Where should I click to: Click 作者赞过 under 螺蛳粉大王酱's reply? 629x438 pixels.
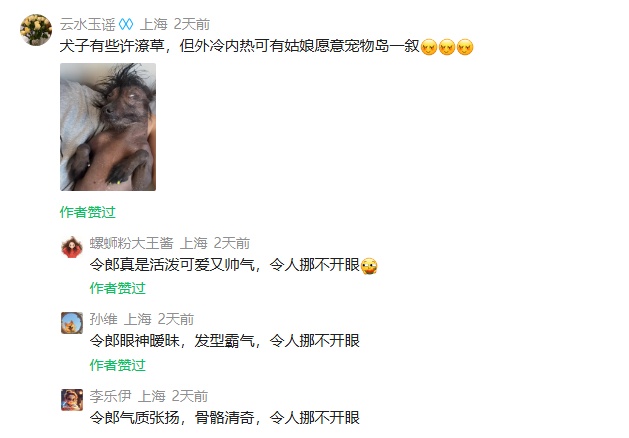[117, 288]
